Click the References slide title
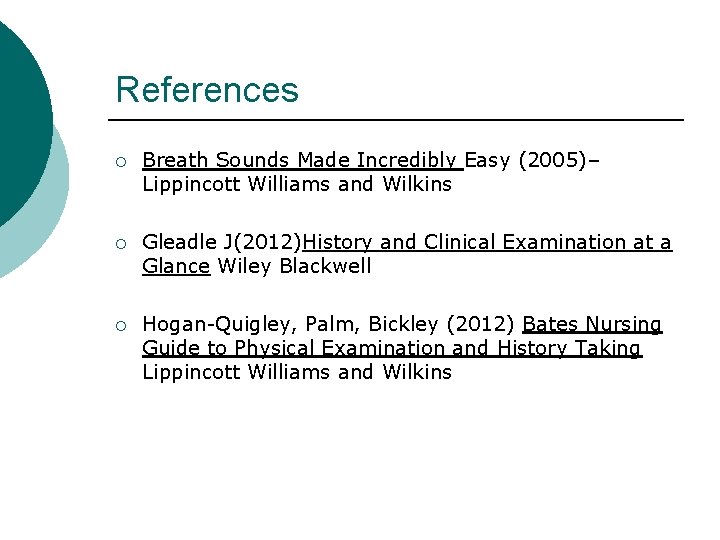 207,90
